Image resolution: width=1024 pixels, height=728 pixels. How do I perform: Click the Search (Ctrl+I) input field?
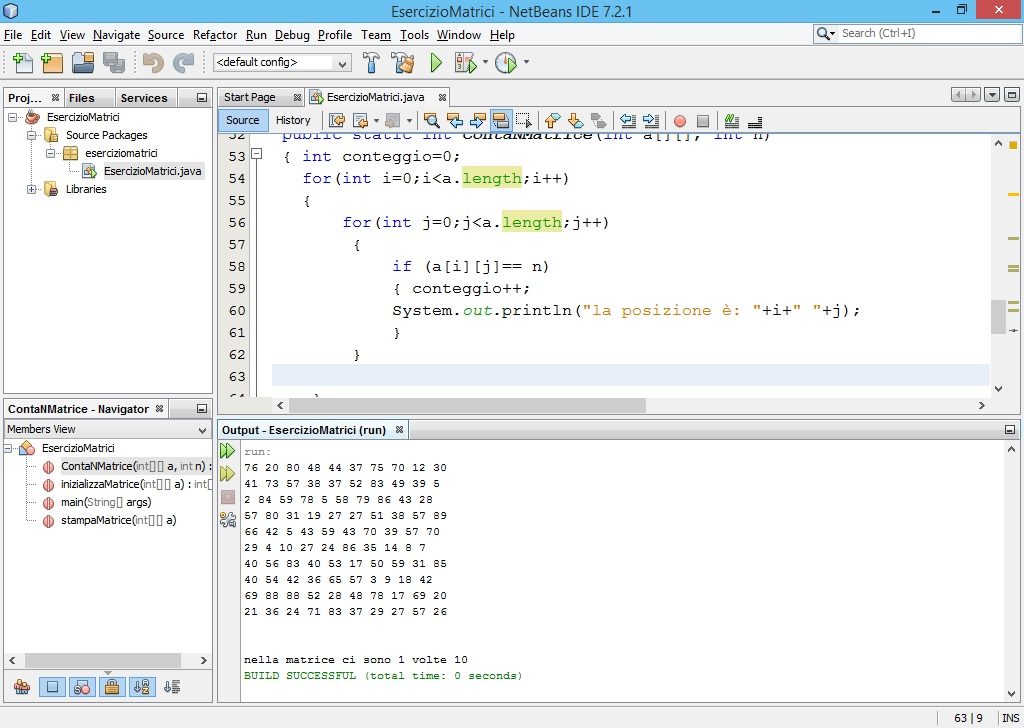(920, 33)
